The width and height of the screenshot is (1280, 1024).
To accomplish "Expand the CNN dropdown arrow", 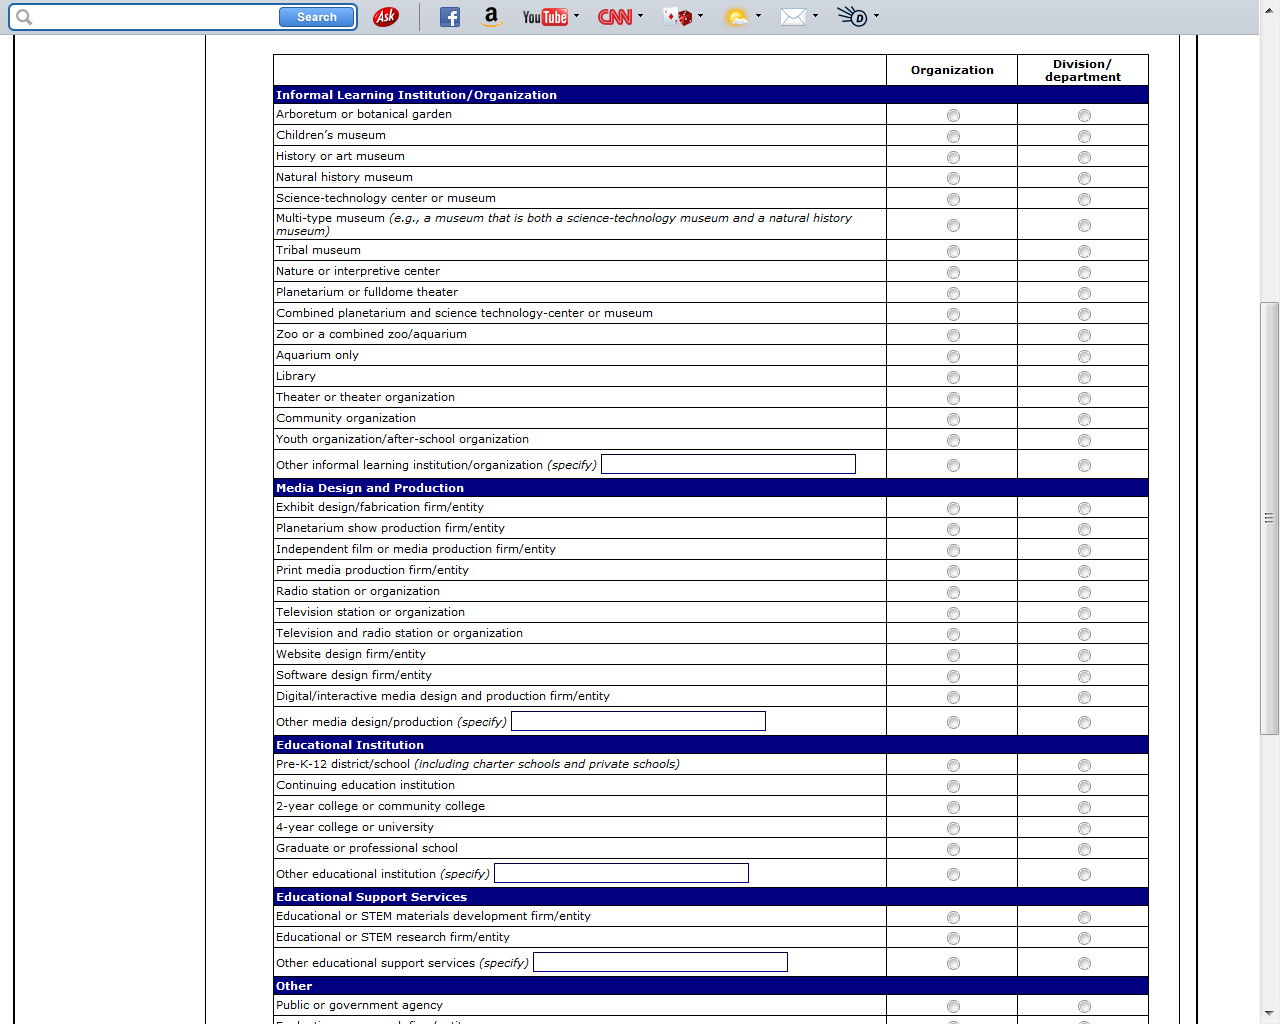I will 641,16.
